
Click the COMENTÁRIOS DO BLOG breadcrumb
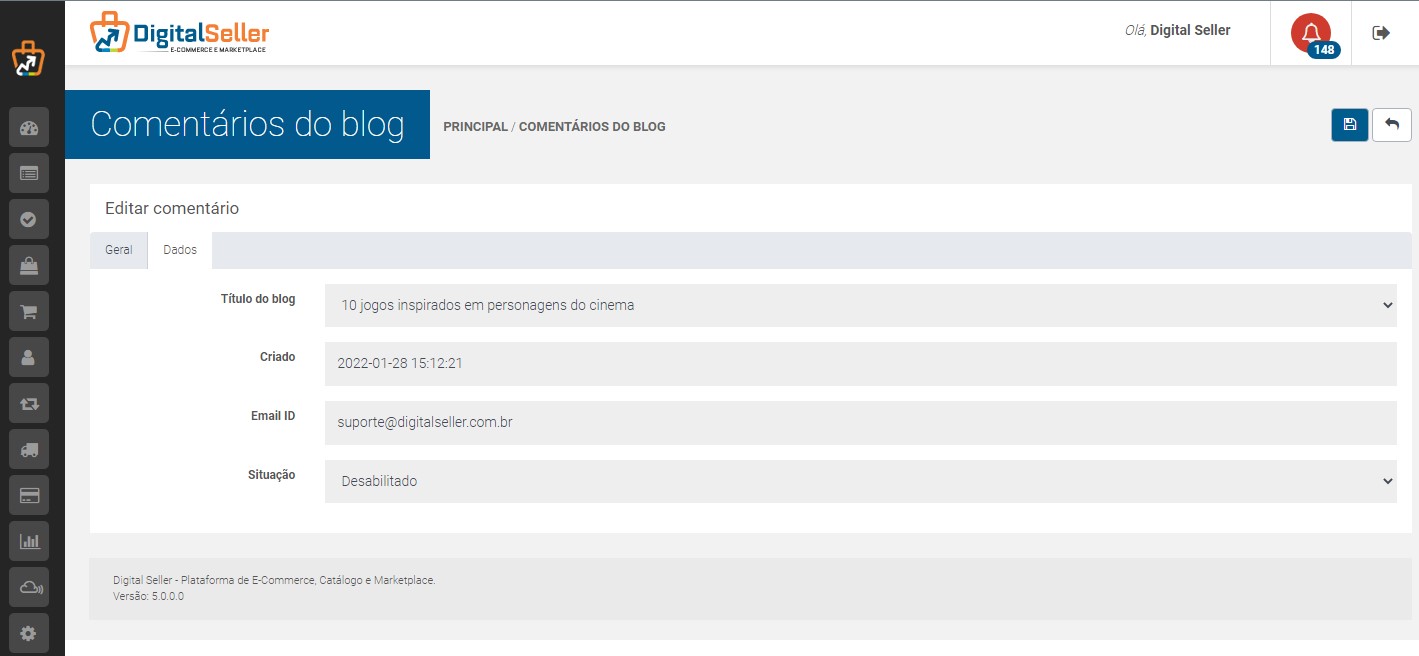[x=592, y=127]
